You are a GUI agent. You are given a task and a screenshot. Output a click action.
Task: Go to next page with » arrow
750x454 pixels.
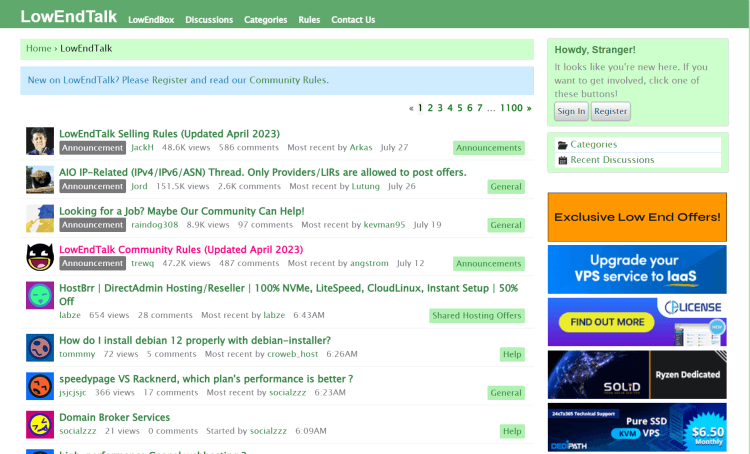[x=529, y=108]
